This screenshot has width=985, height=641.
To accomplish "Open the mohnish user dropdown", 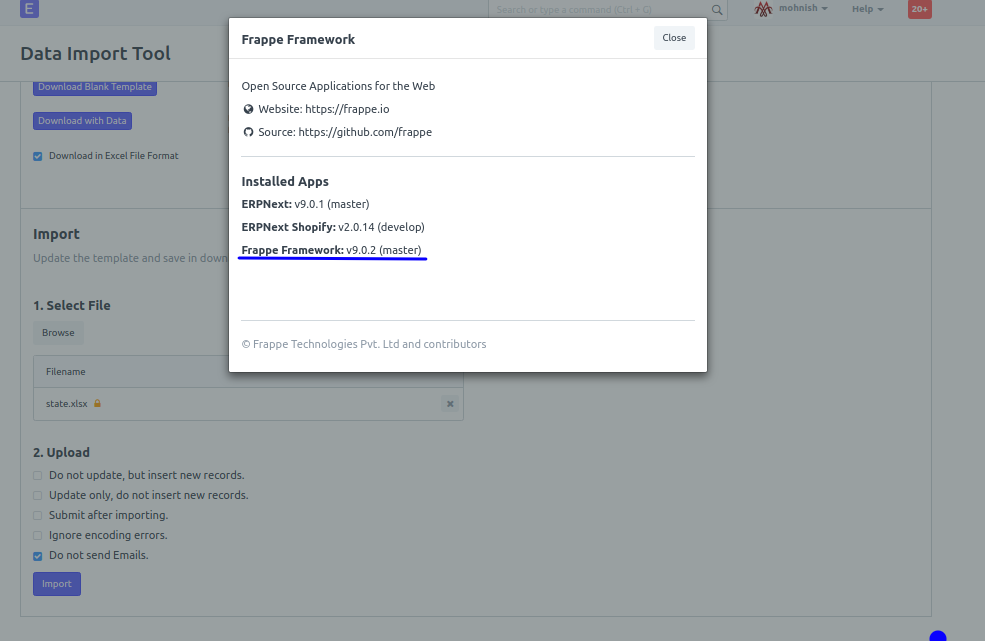I will tap(797, 9).
